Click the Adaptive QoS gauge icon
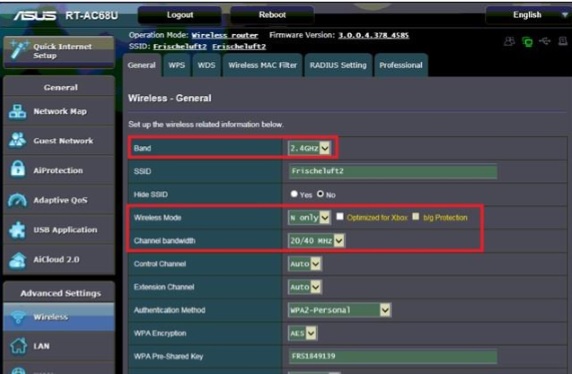Image resolution: width=572 pixels, height=374 pixels. (18, 200)
